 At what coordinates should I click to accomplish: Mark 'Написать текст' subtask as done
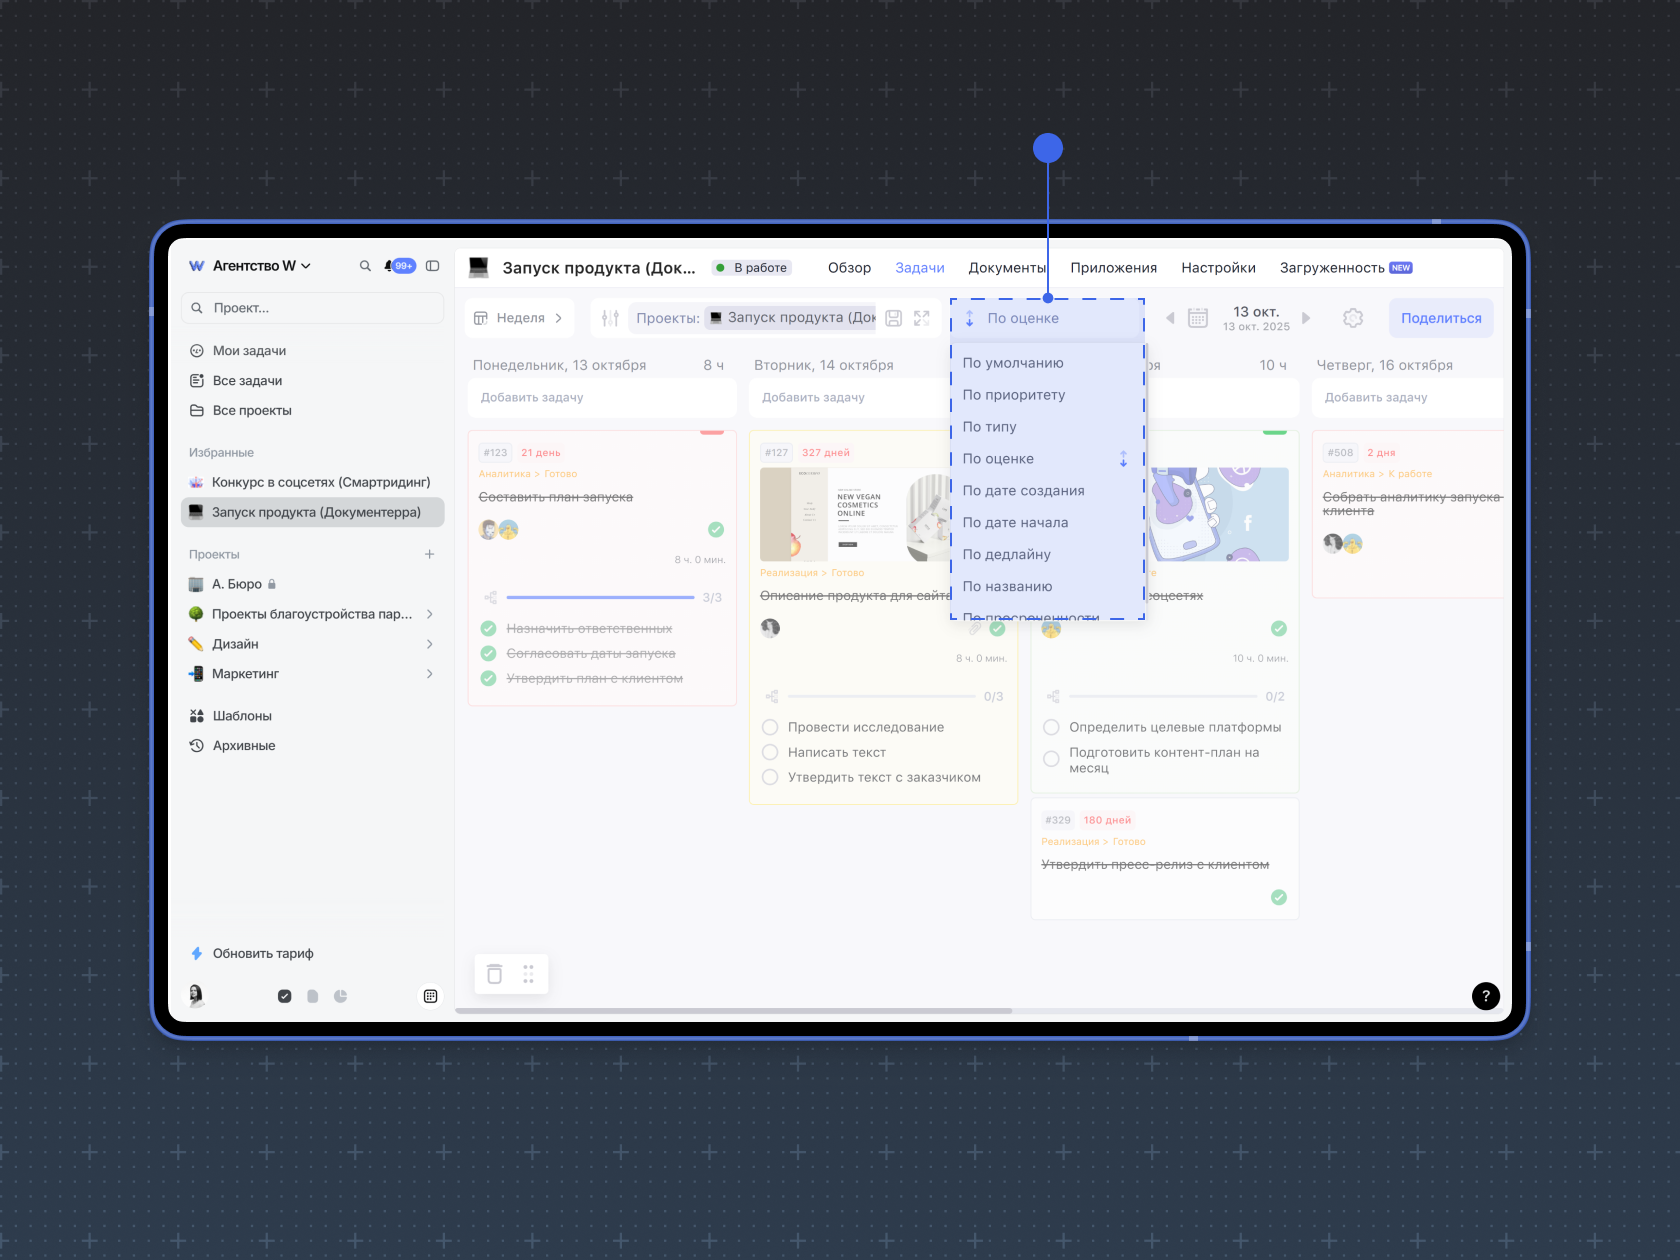click(x=770, y=752)
